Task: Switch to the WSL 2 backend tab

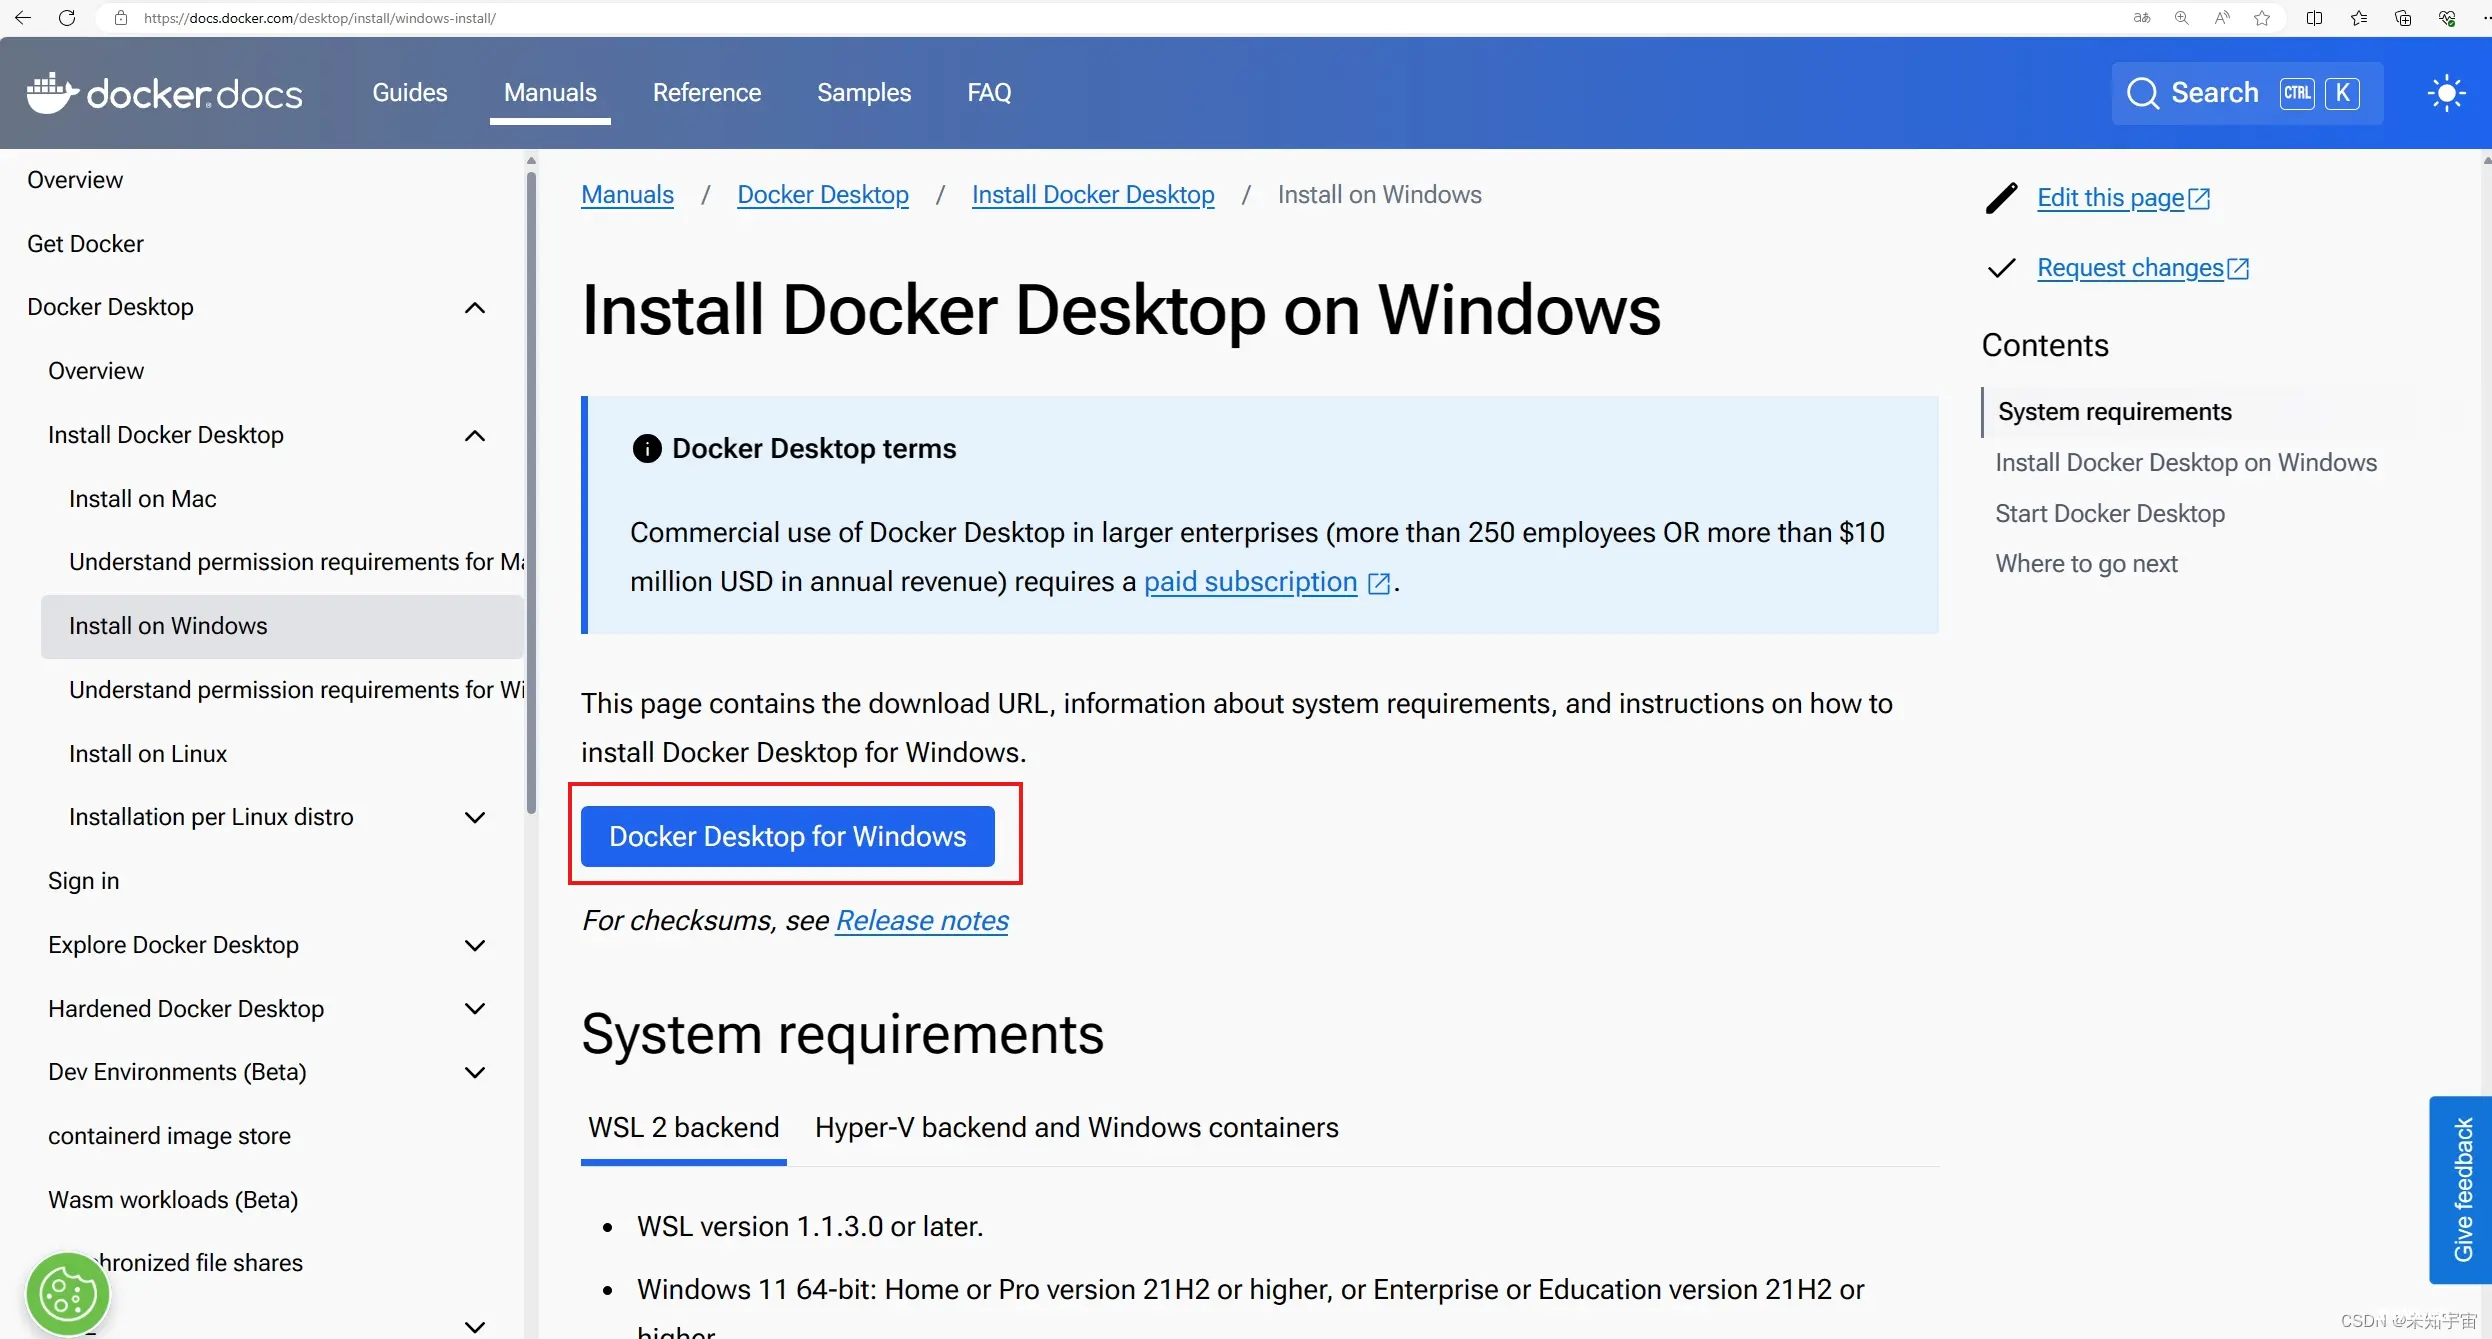Action: (x=683, y=1128)
